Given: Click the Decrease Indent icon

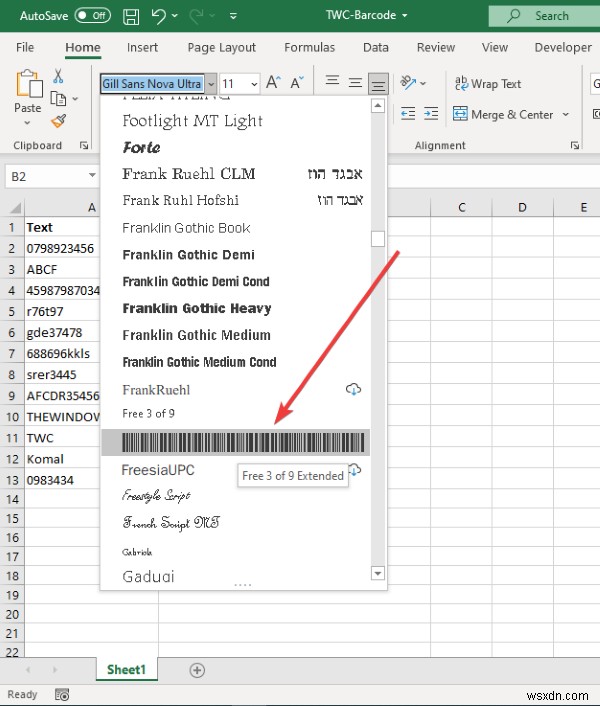Looking at the screenshot, I should (x=408, y=113).
